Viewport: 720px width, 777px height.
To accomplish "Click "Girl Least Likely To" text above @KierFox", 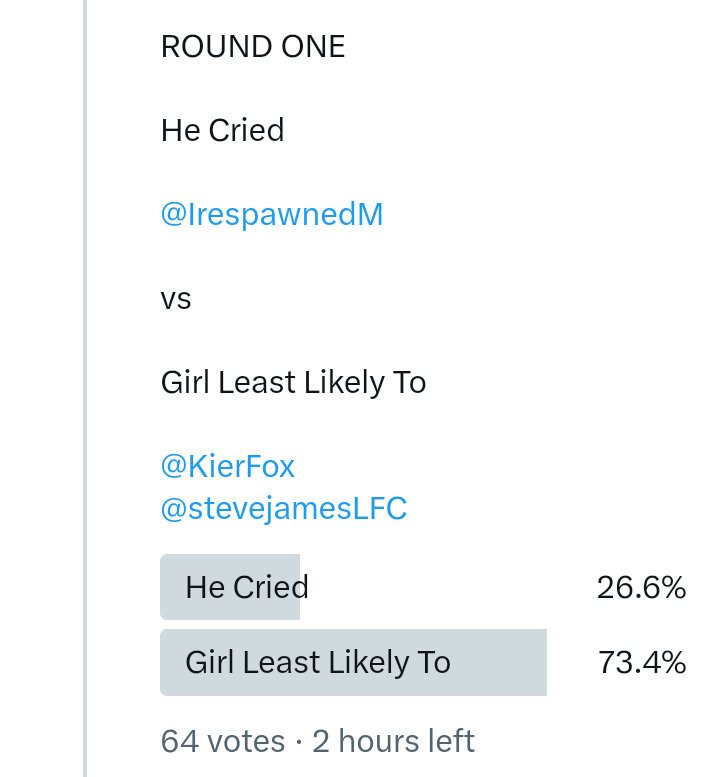I will tap(294, 383).
